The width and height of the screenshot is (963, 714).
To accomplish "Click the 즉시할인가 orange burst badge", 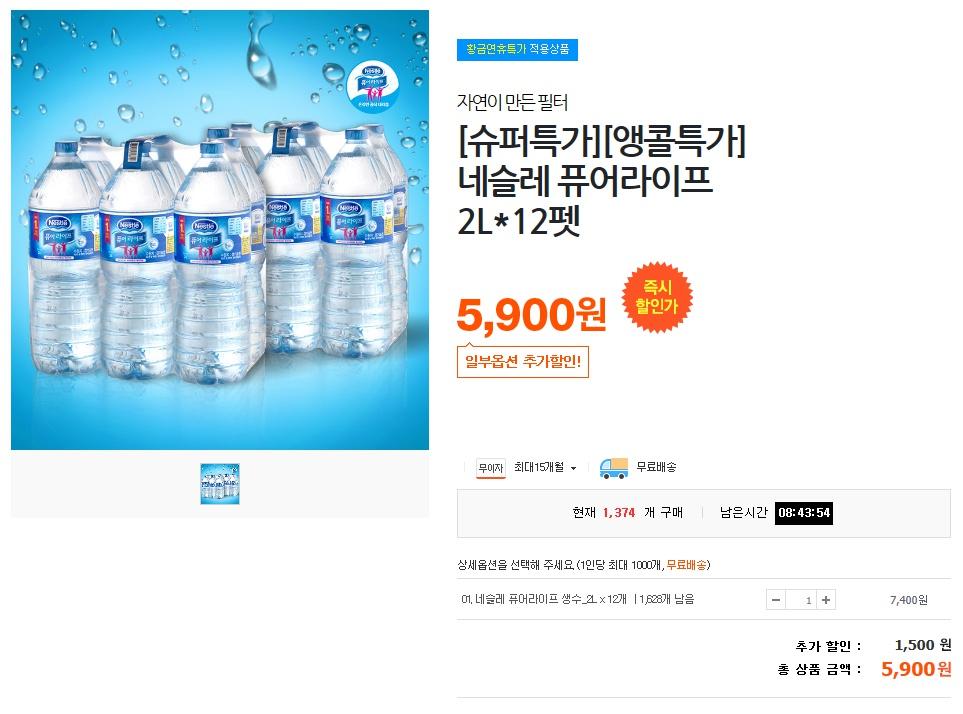I will coord(657,297).
